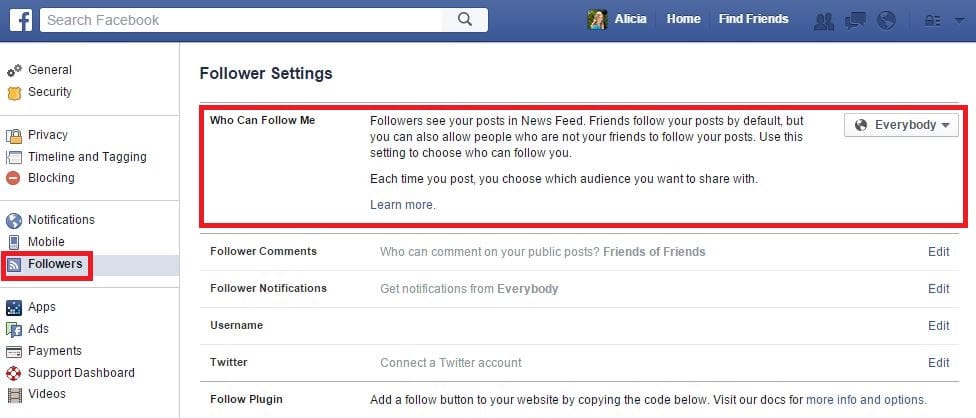The image size is (976, 418).
Task: Click the Videos film icon
Action: click(x=14, y=394)
